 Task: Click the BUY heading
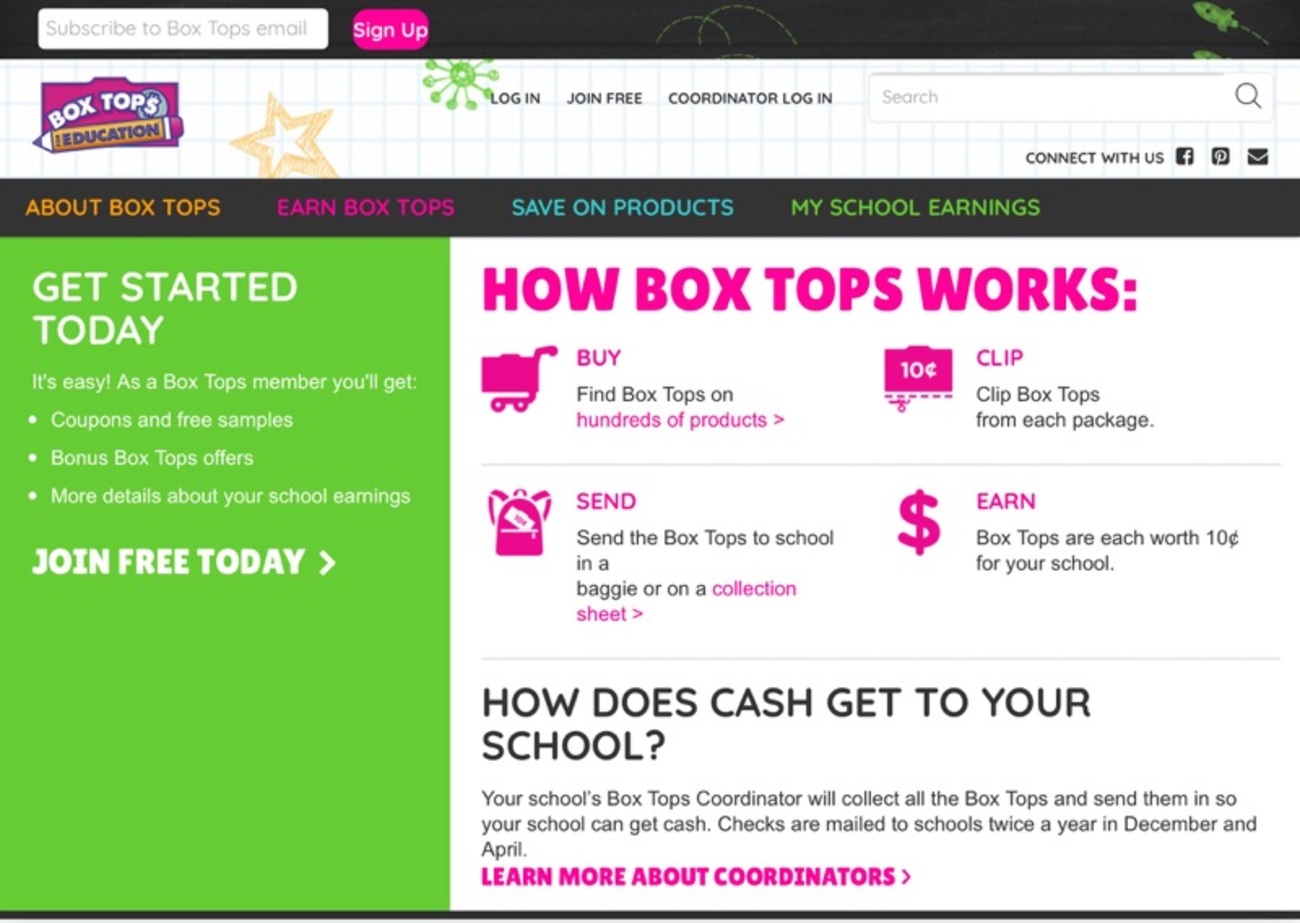[598, 358]
